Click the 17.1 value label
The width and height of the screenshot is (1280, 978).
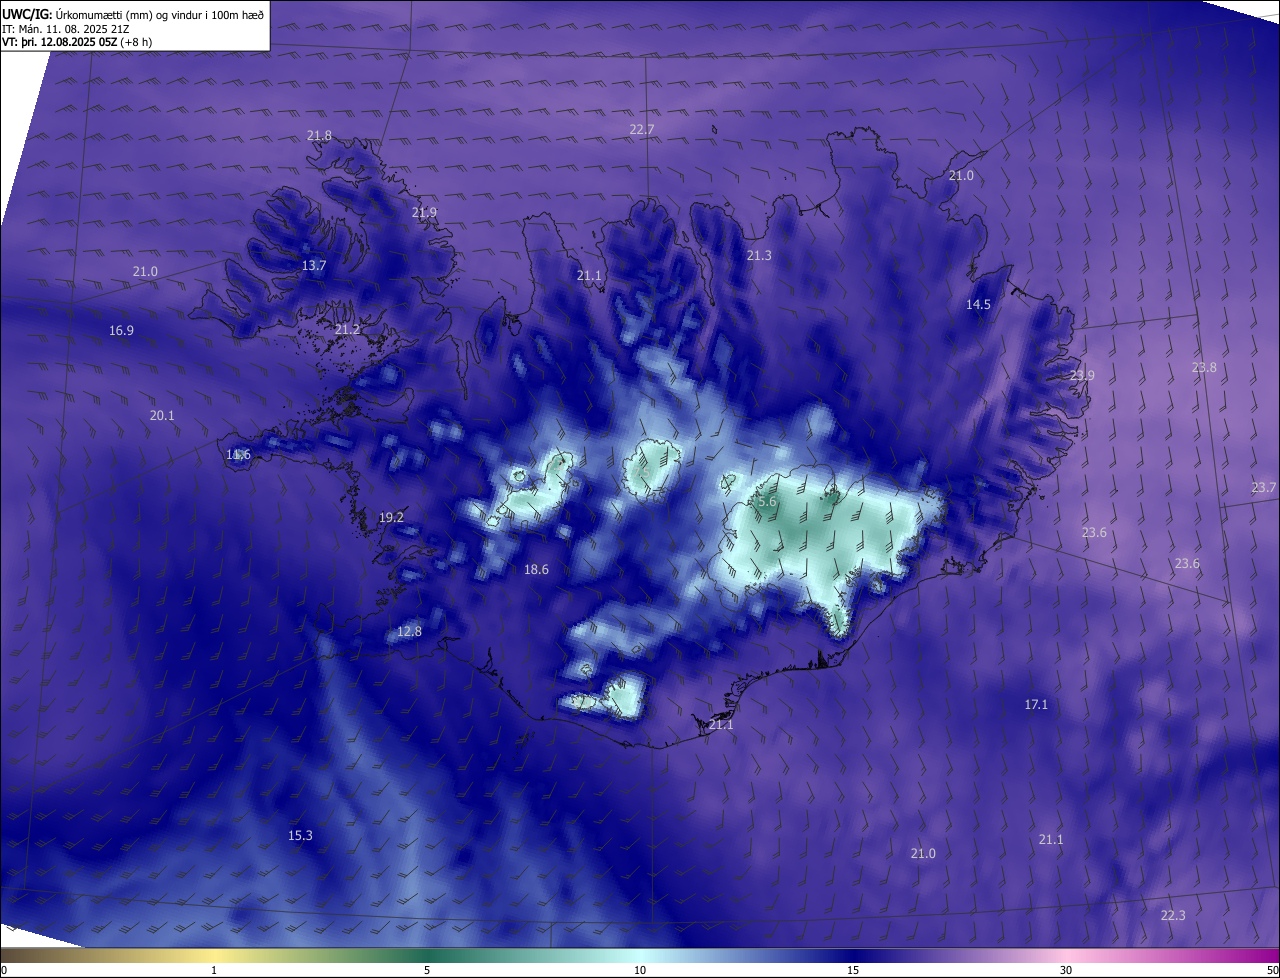pos(1036,704)
